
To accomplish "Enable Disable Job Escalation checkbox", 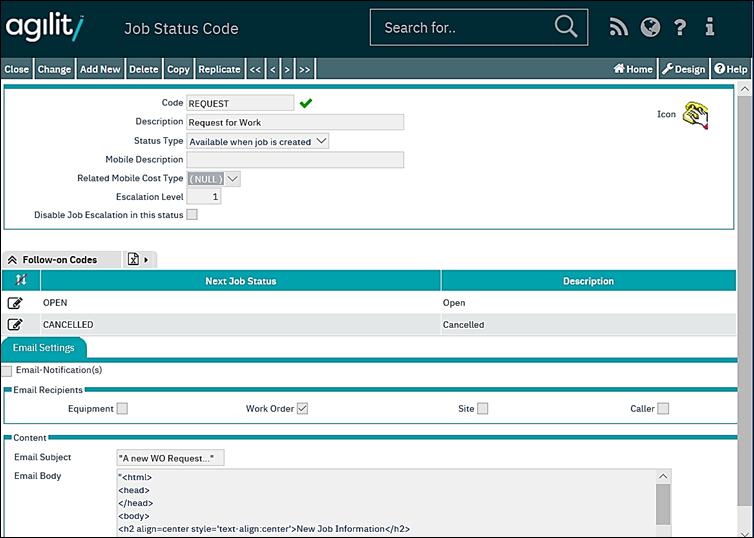I will coord(192,214).
